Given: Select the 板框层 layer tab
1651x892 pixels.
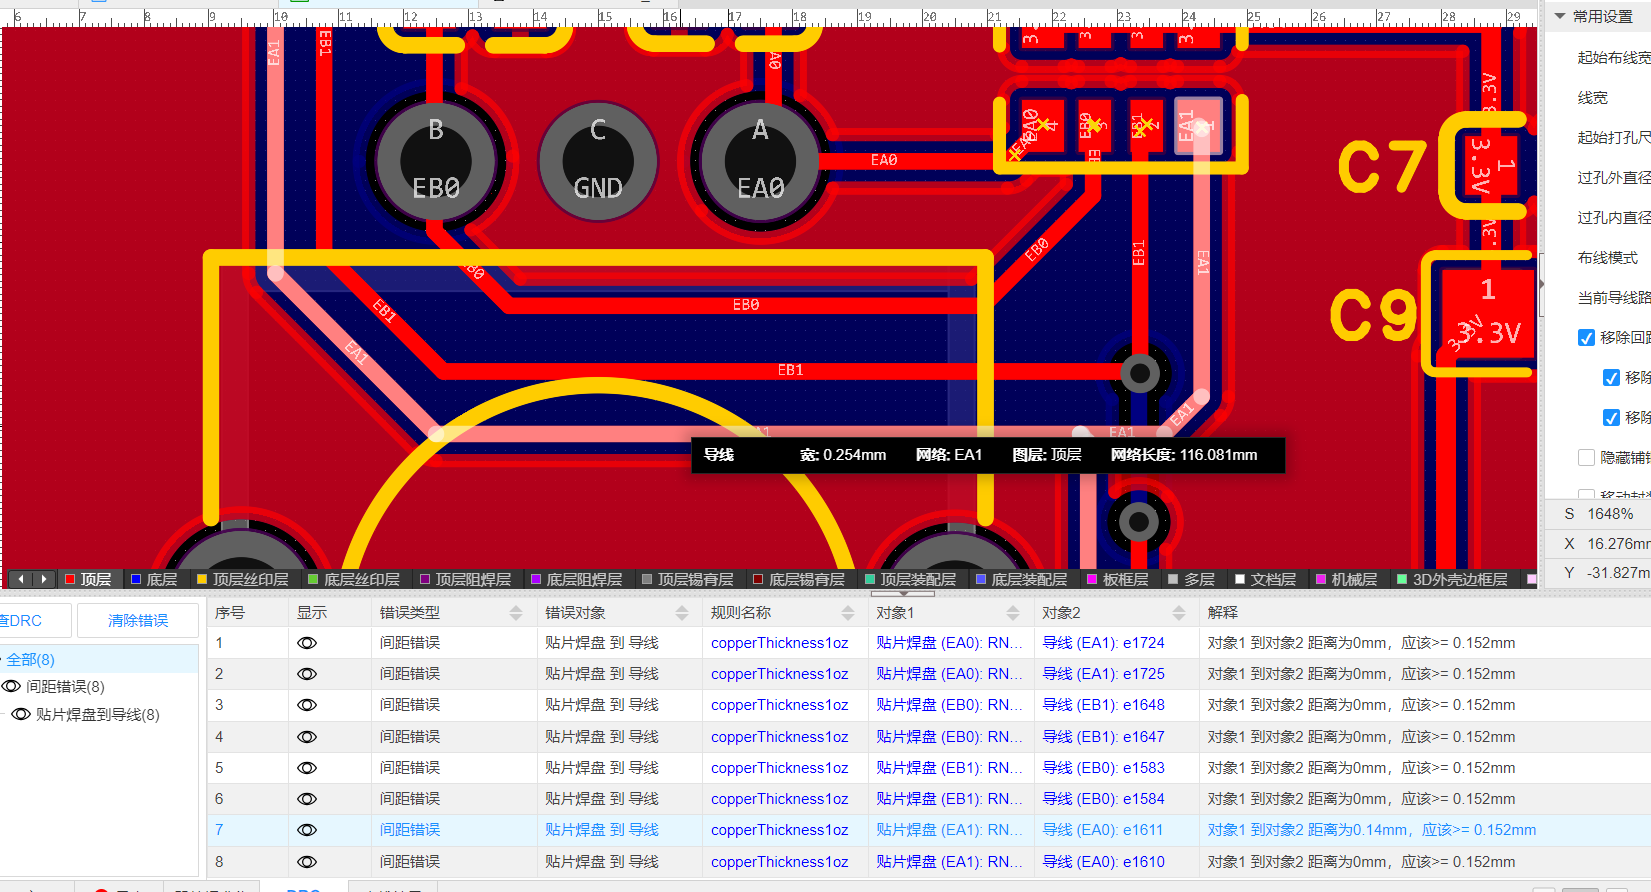Looking at the screenshot, I should point(1117,579).
